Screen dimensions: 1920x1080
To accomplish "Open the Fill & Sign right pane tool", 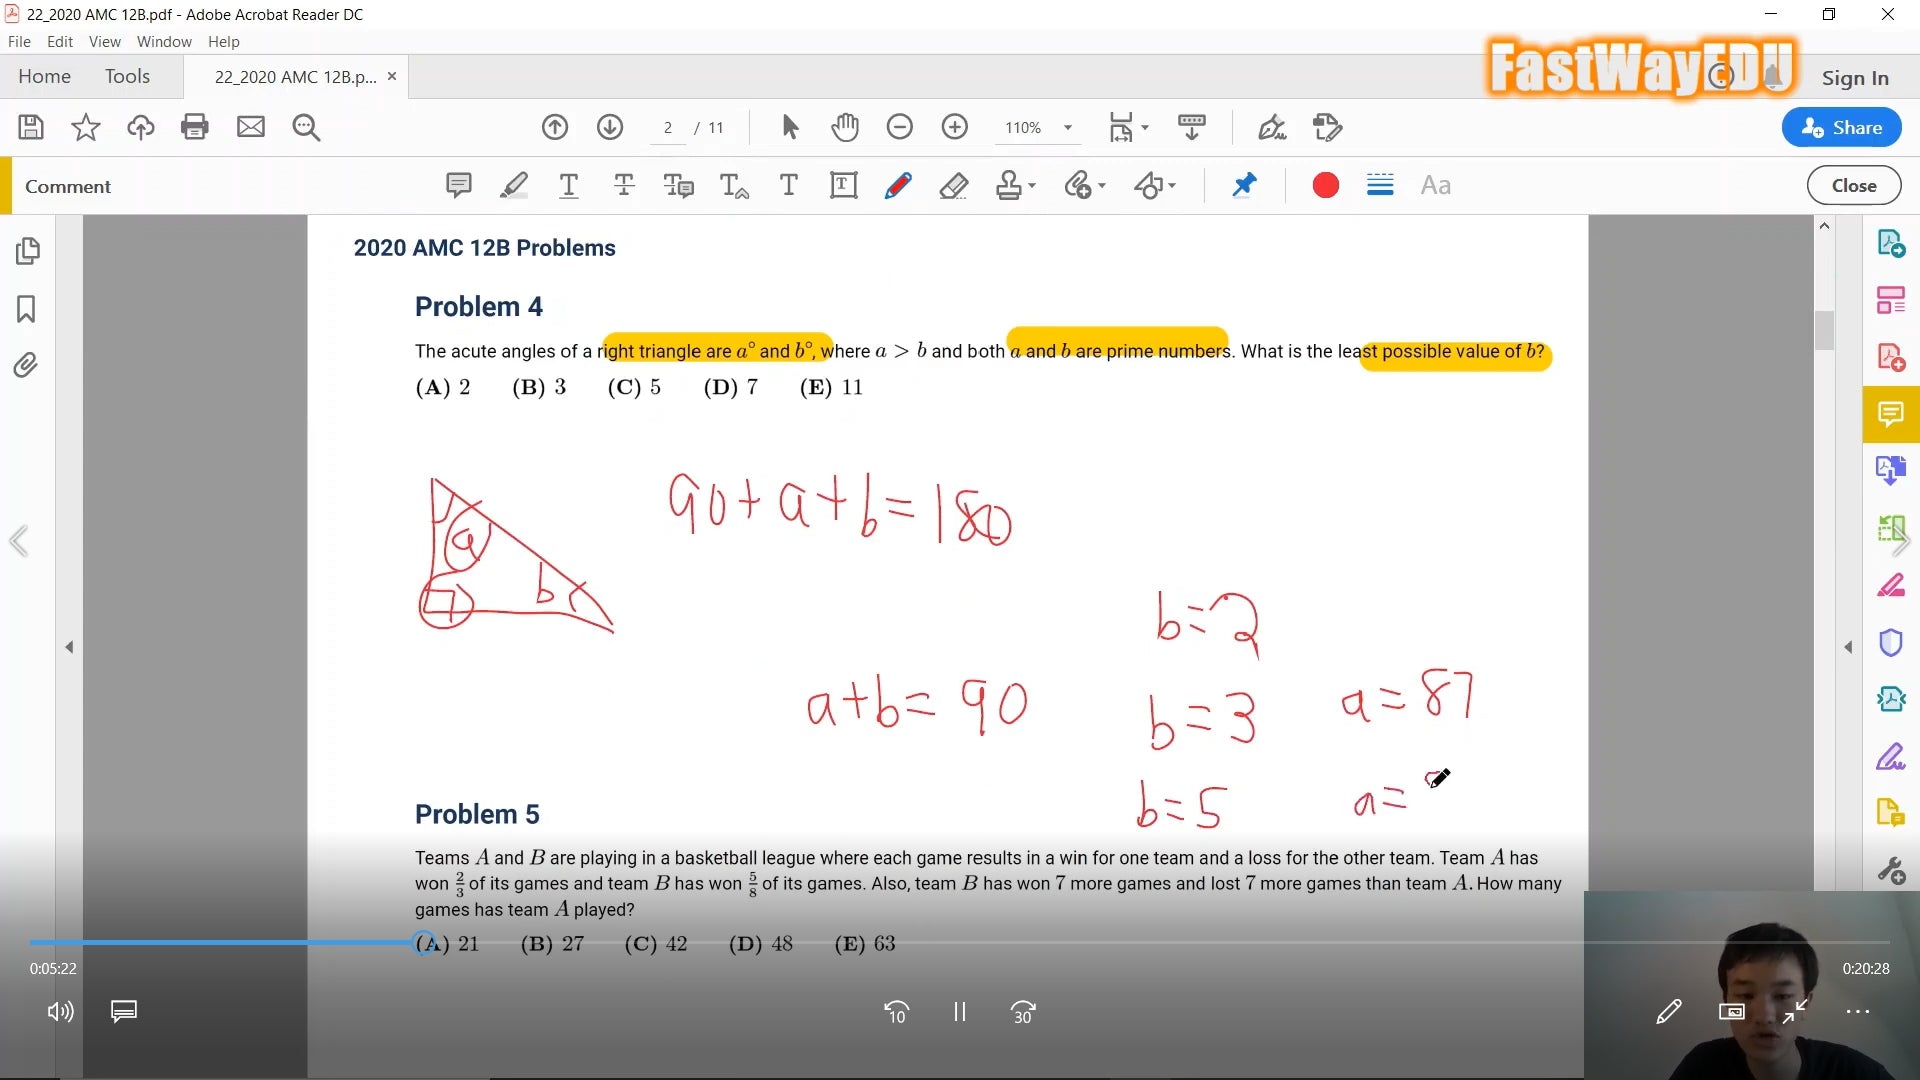I will (1890, 756).
